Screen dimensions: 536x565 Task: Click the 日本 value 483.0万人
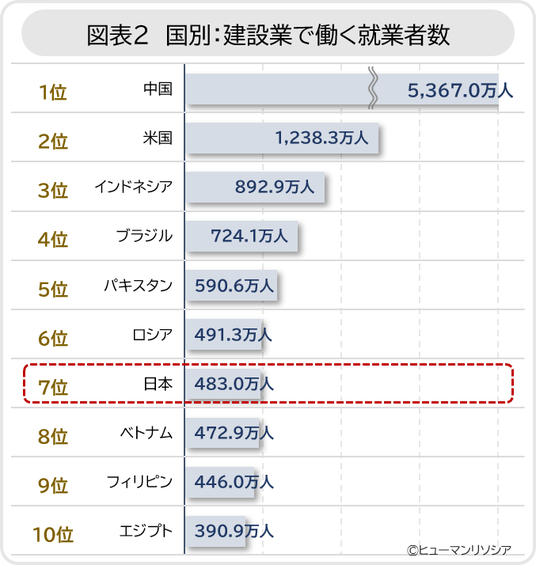pos(234,383)
